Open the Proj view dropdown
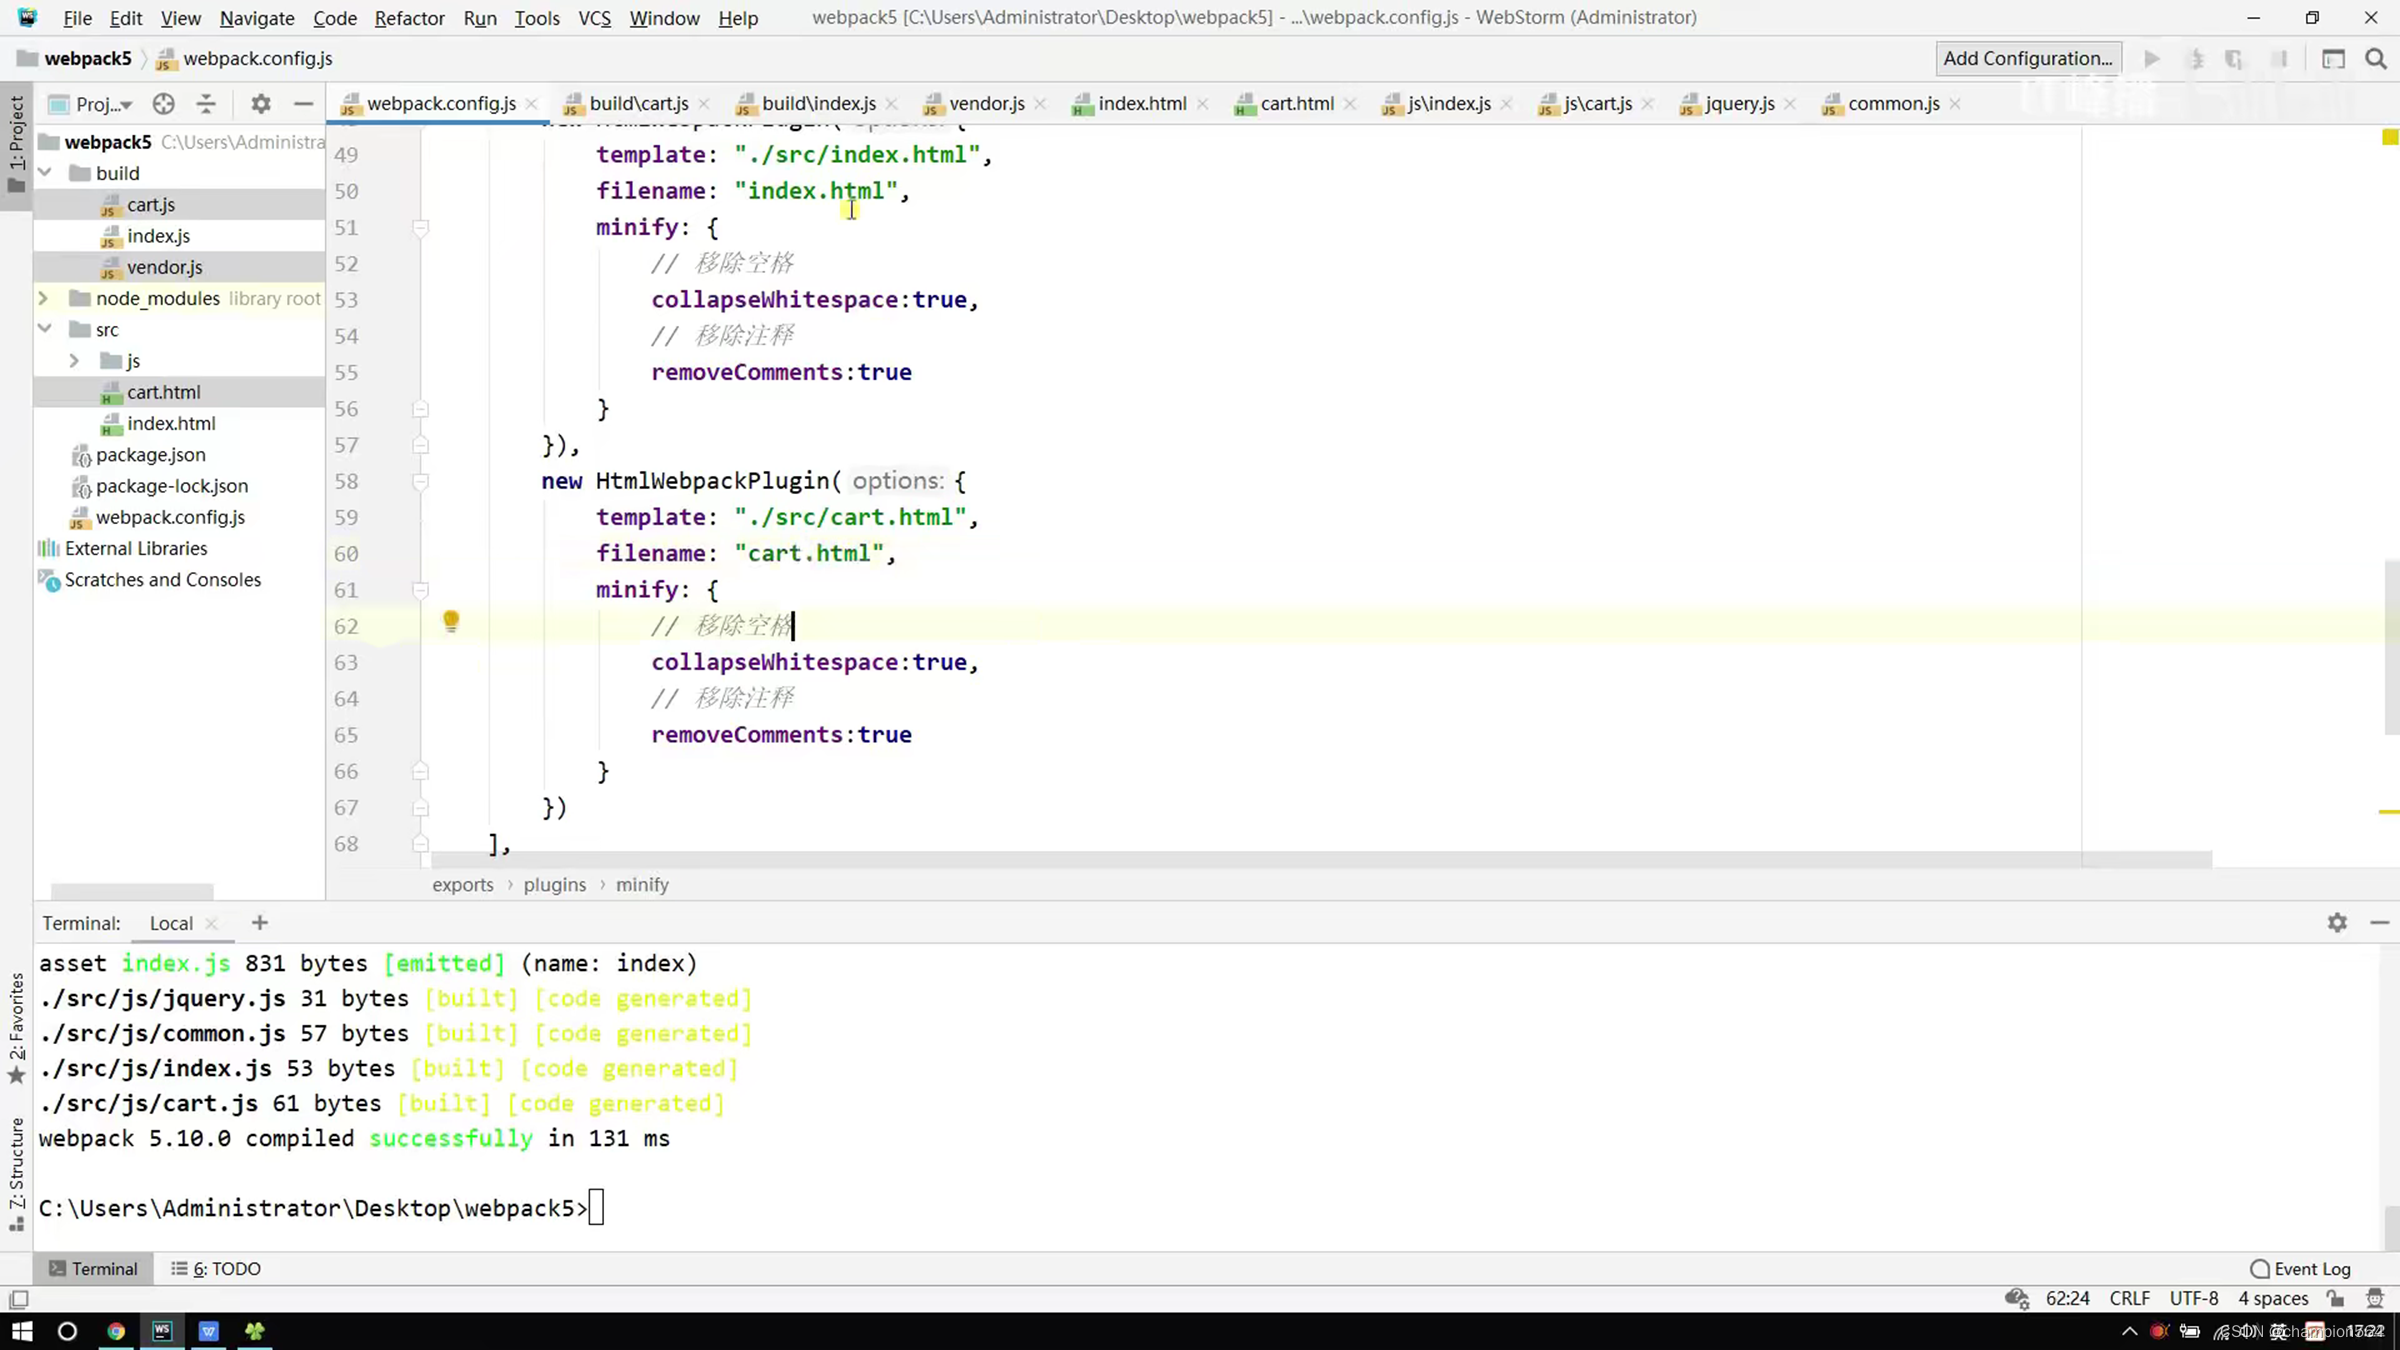 [x=92, y=104]
